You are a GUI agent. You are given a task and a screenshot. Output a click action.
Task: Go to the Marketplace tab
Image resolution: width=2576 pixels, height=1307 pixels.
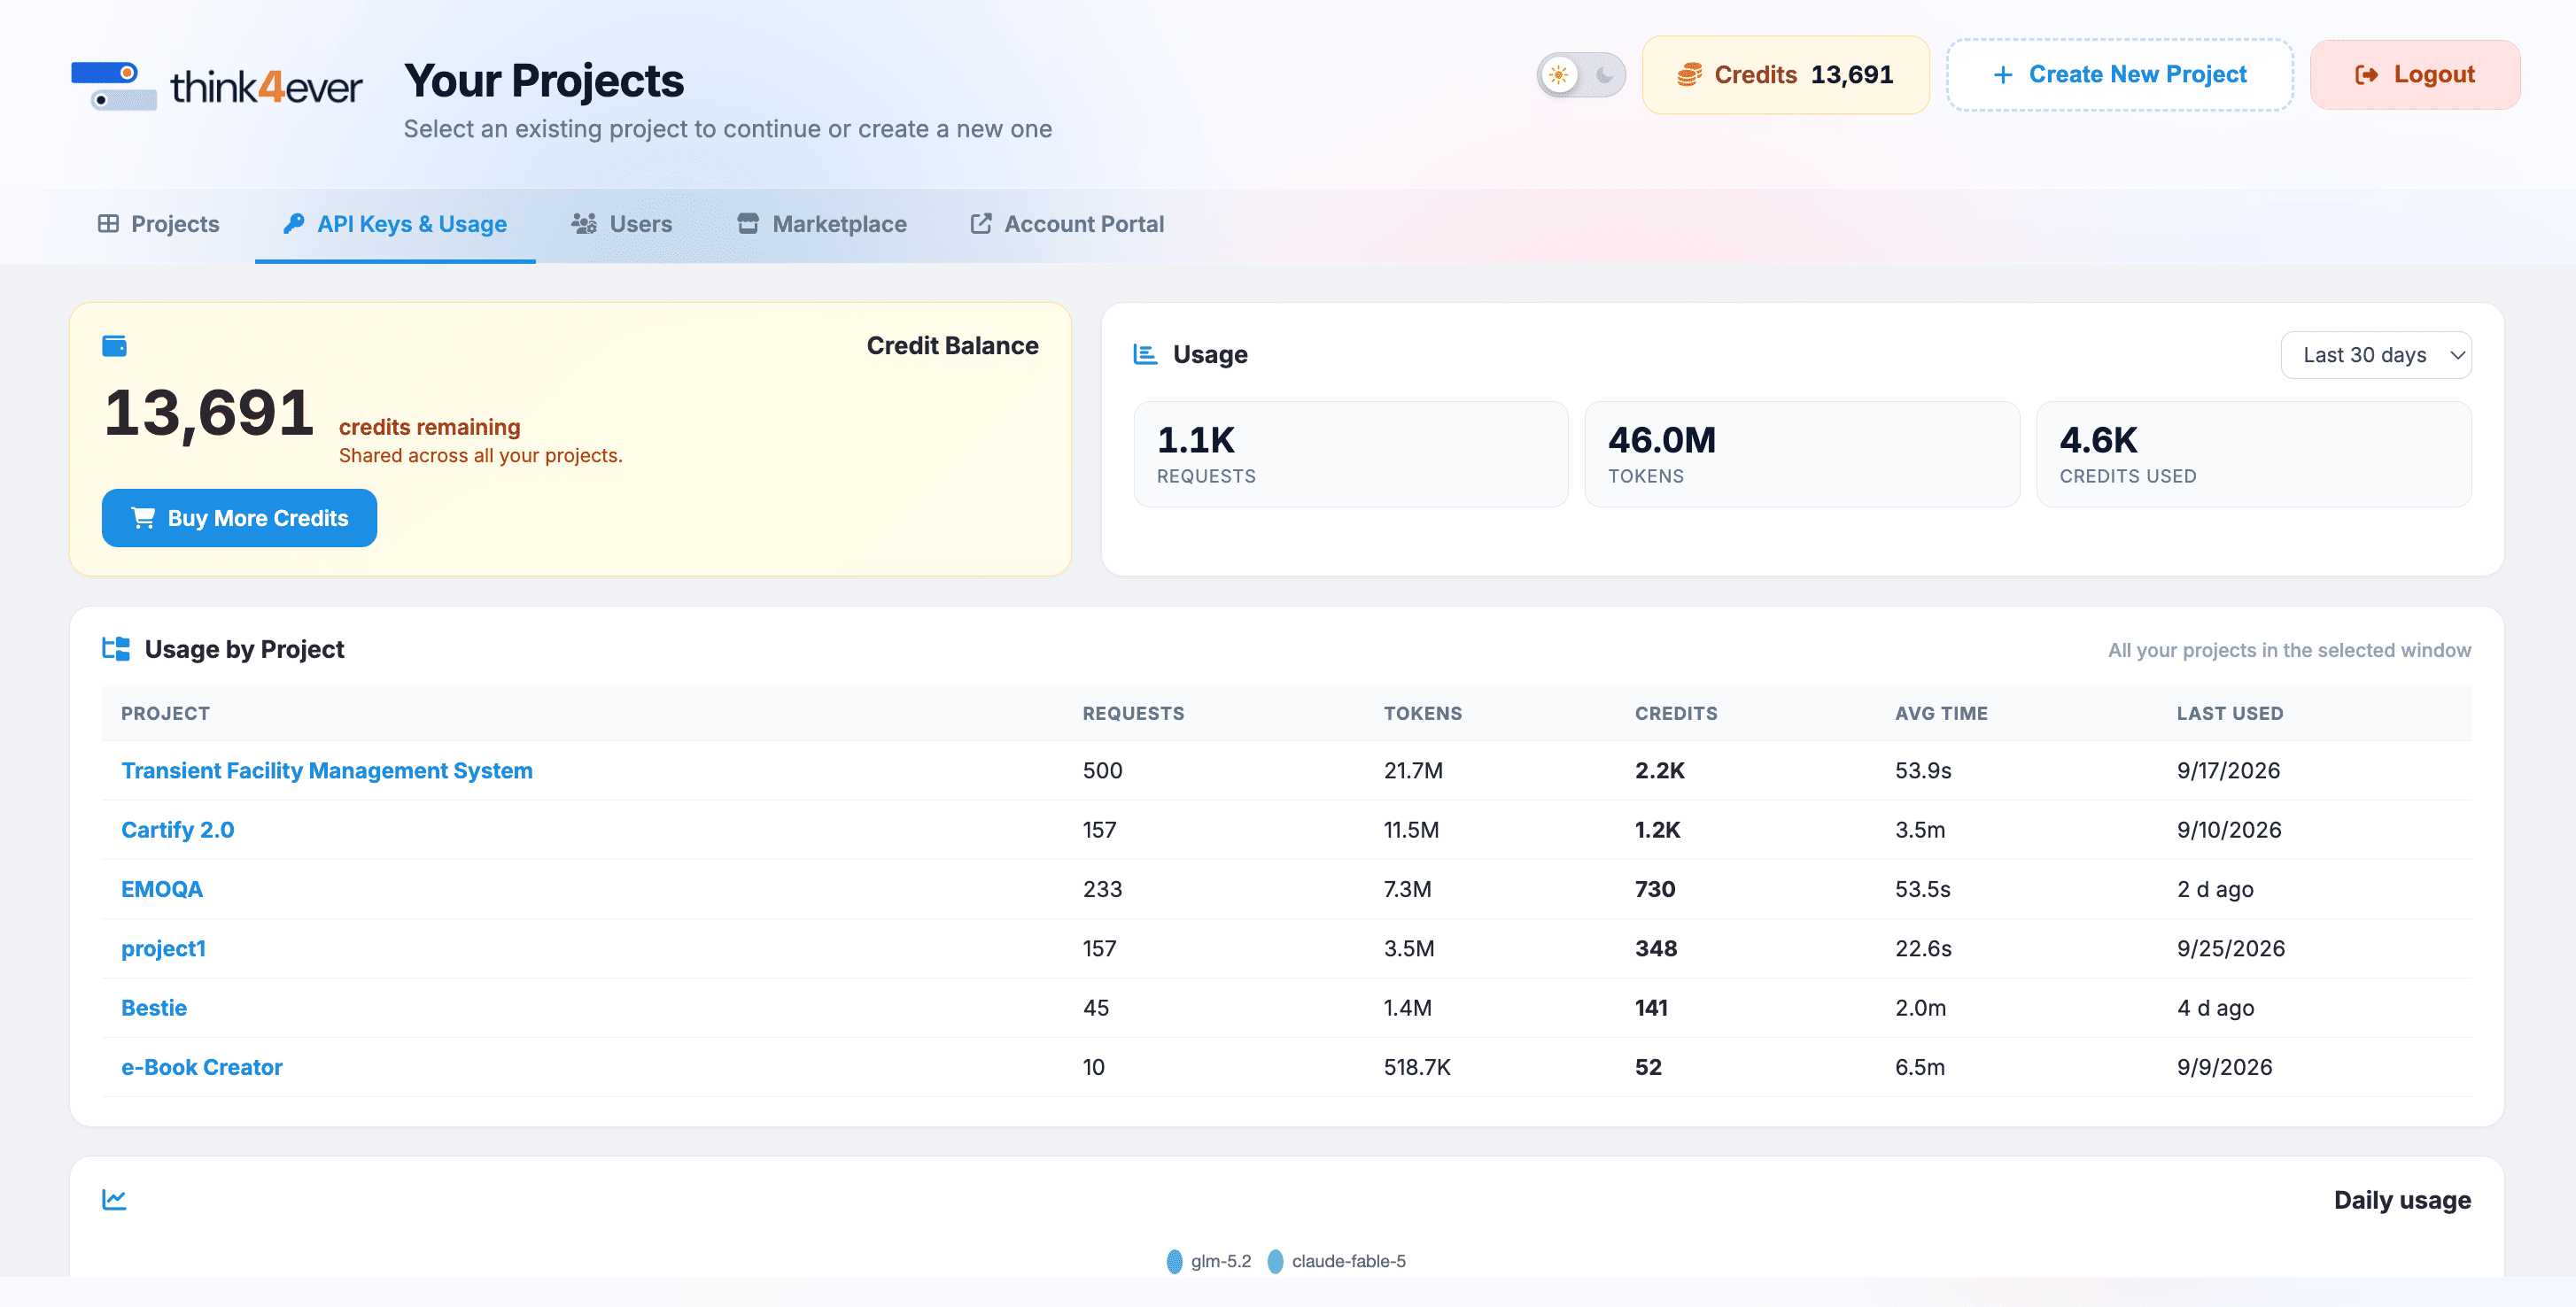click(822, 224)
